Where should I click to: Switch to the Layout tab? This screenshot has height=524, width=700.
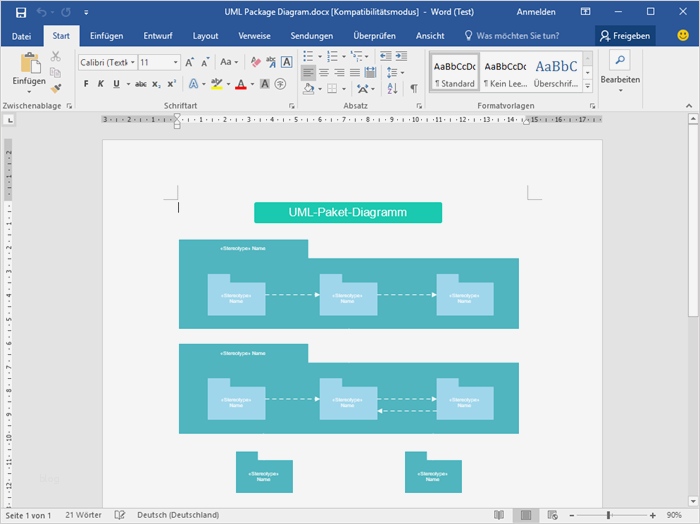pos(205,36)
